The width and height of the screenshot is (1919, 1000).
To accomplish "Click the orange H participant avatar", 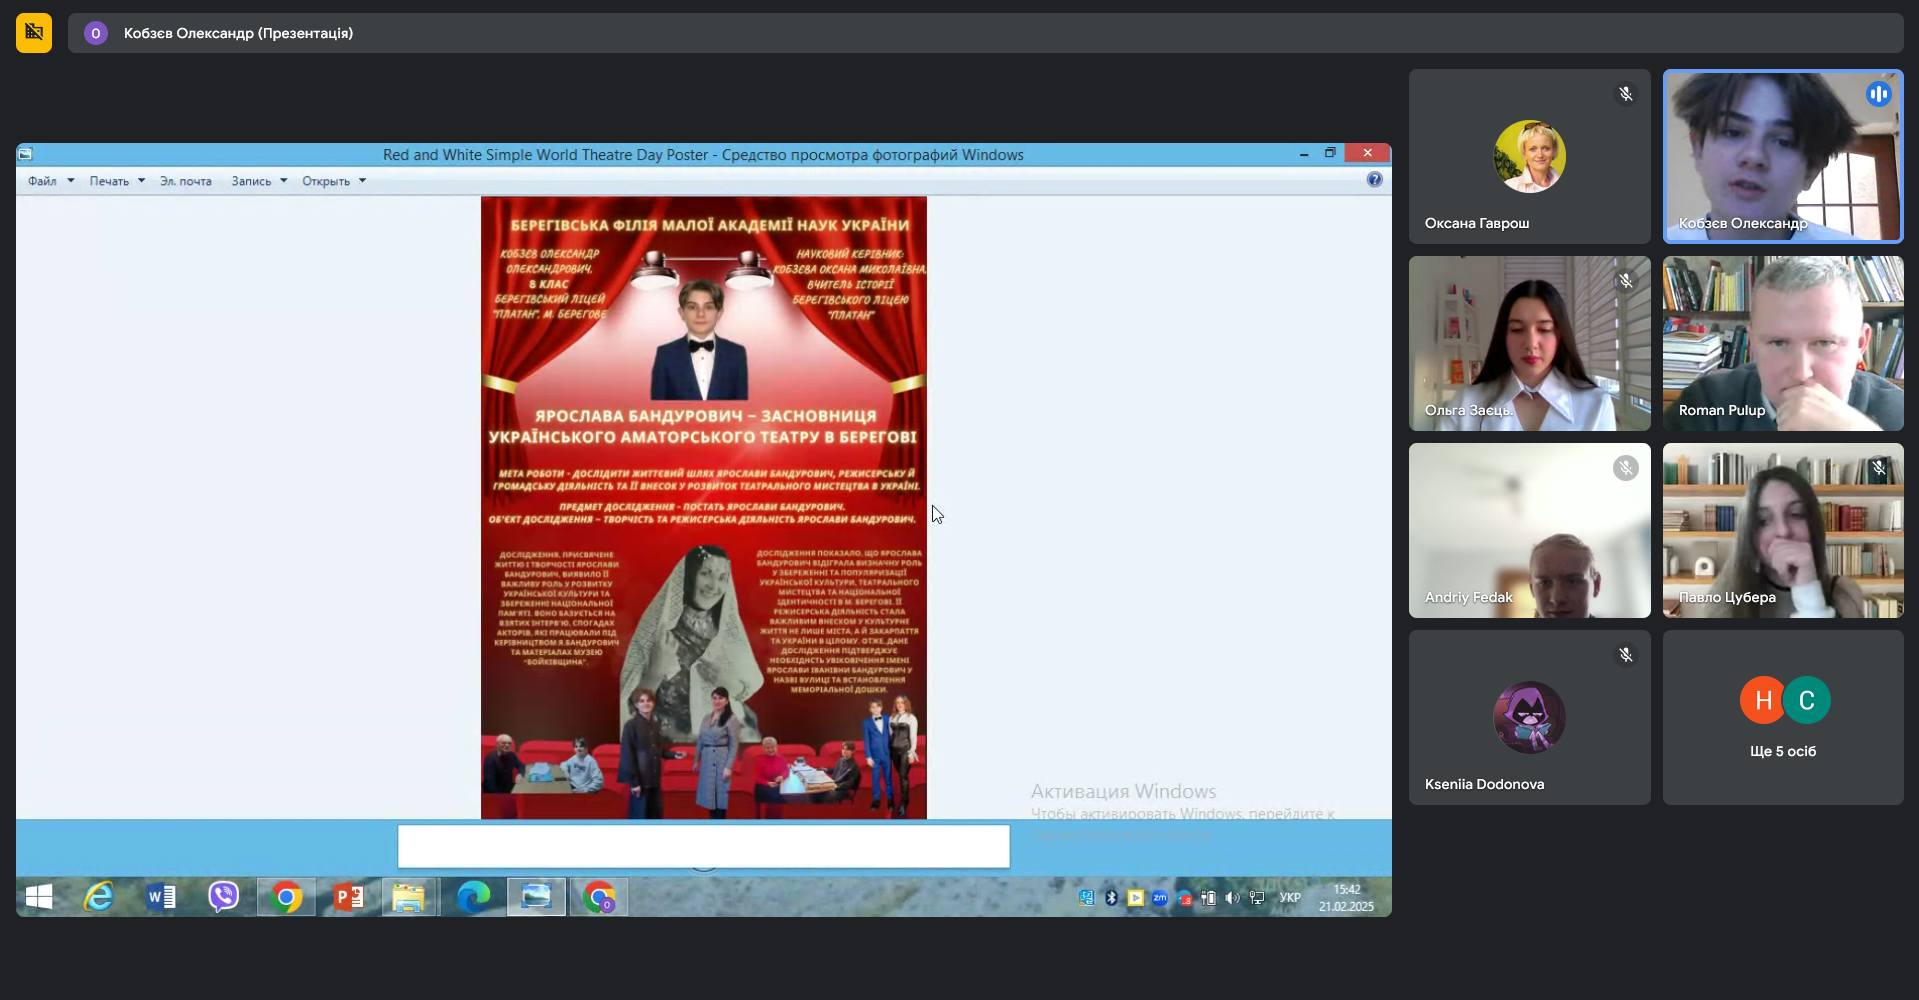I will coord(1763,700).
